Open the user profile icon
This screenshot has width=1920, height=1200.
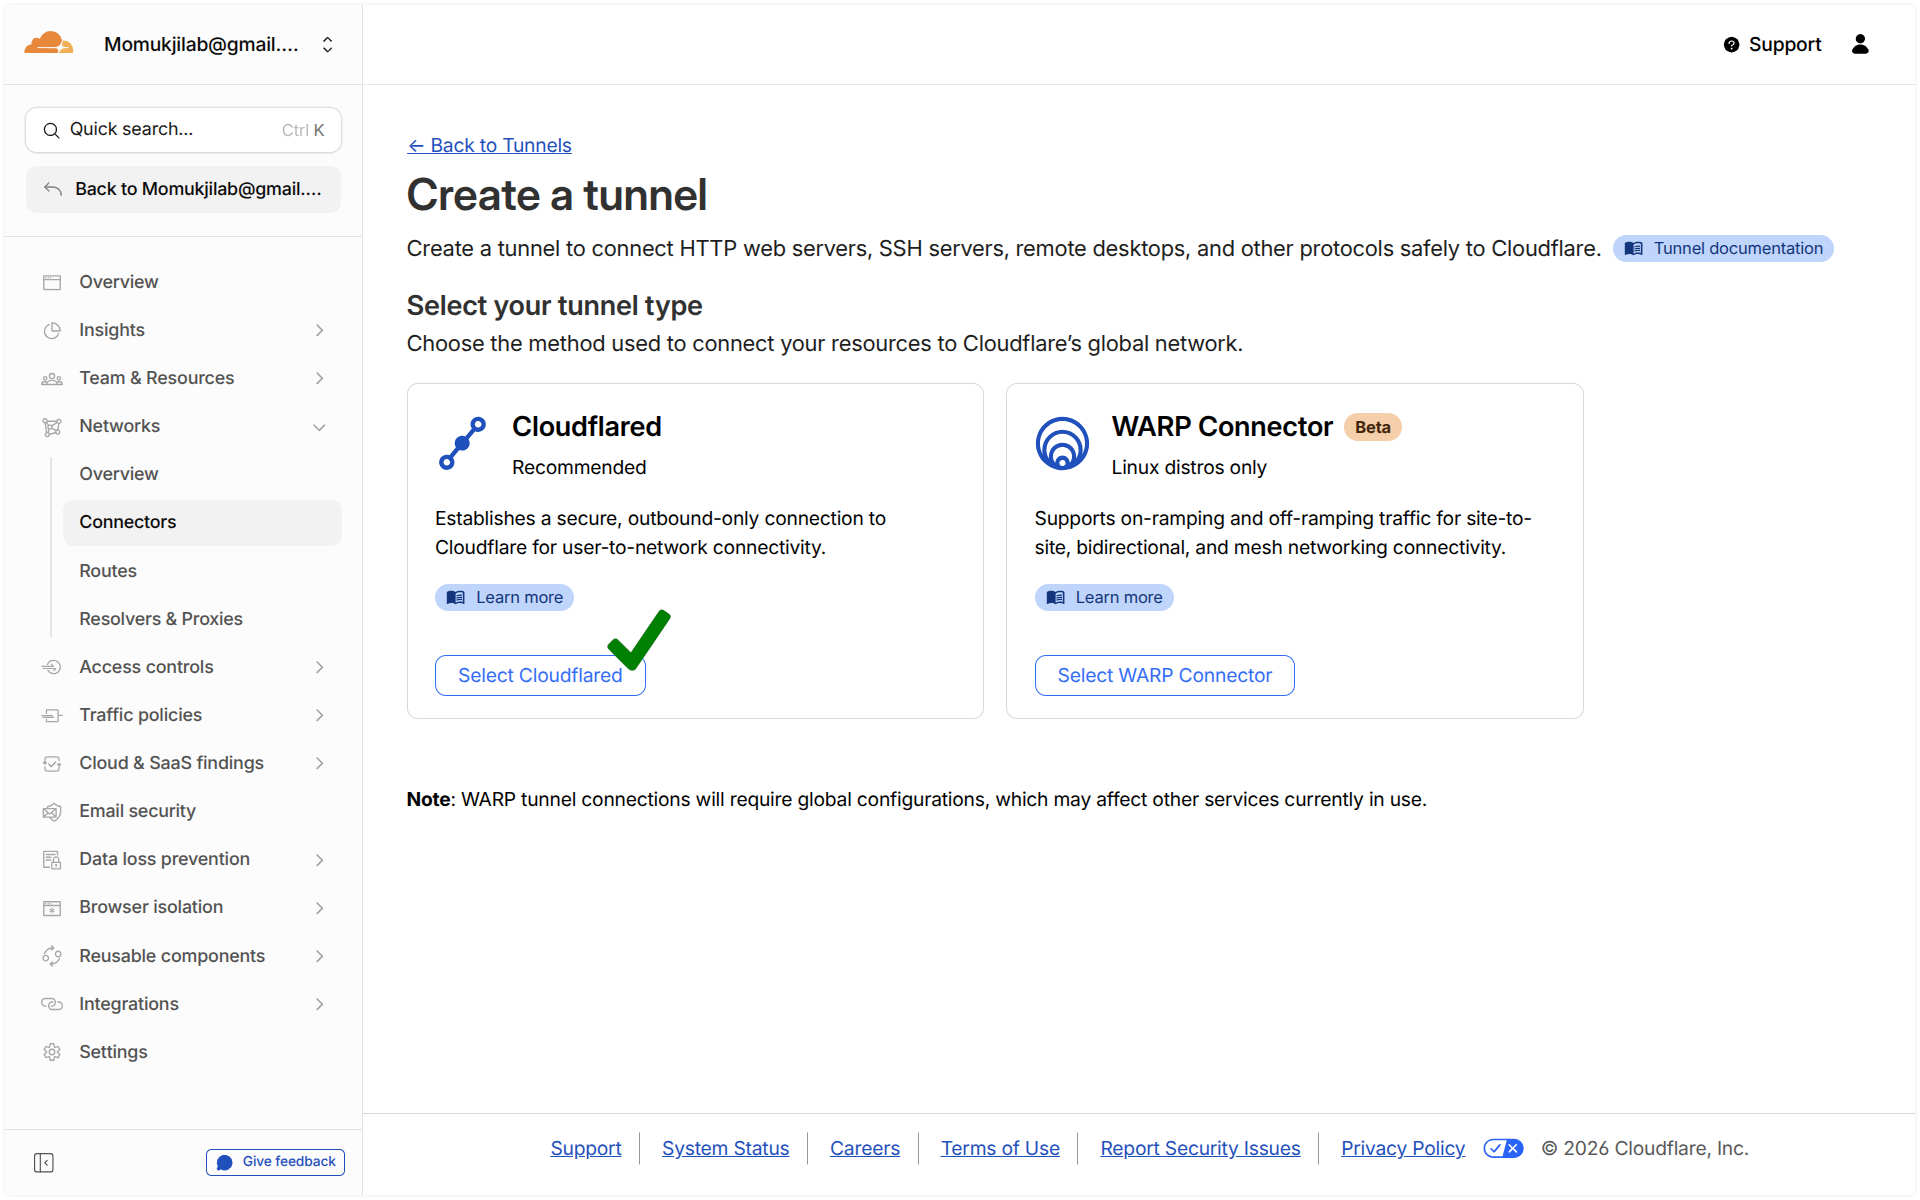click(1859, 44)
